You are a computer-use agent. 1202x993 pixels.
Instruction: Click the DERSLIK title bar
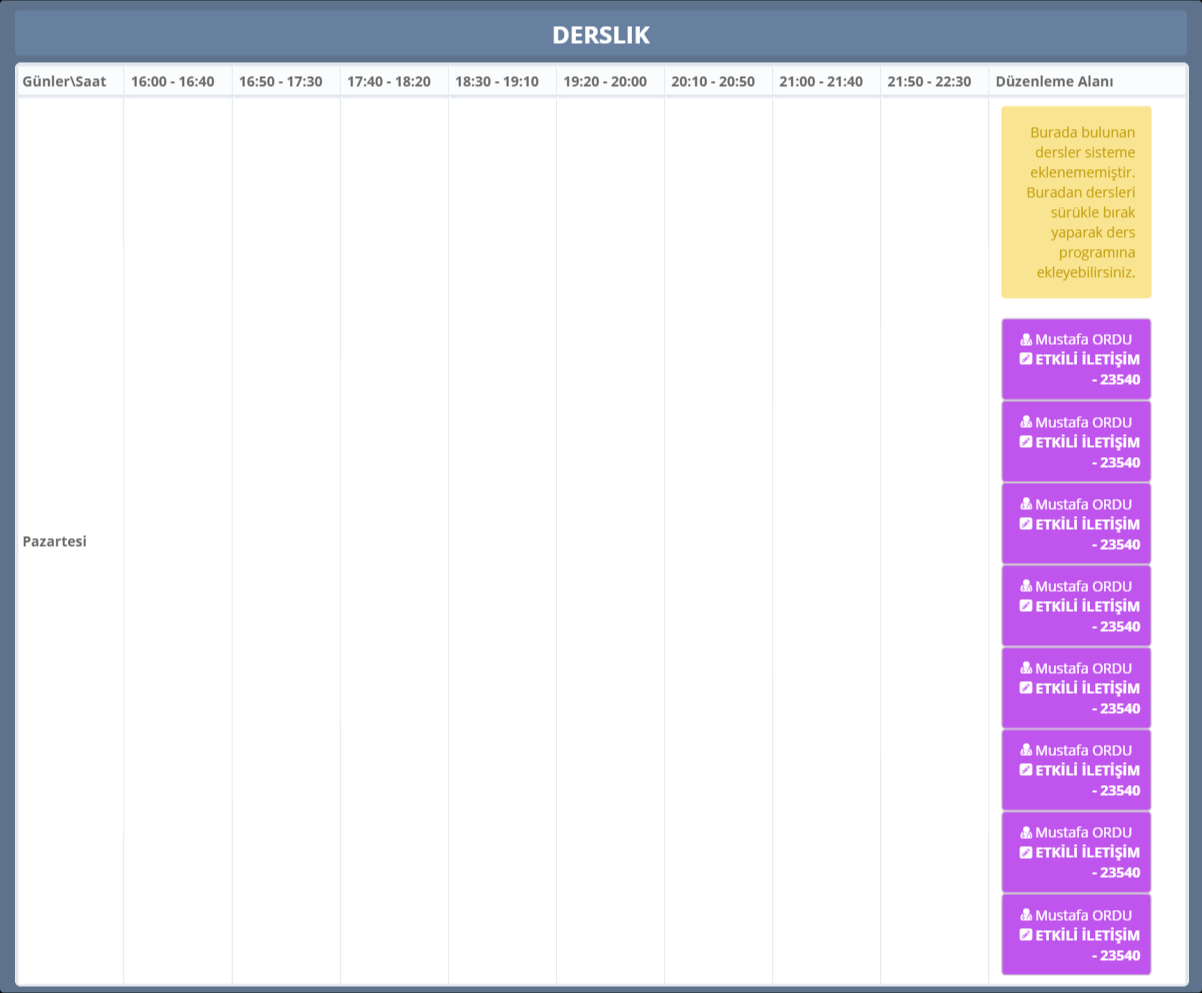pos(601,35)
